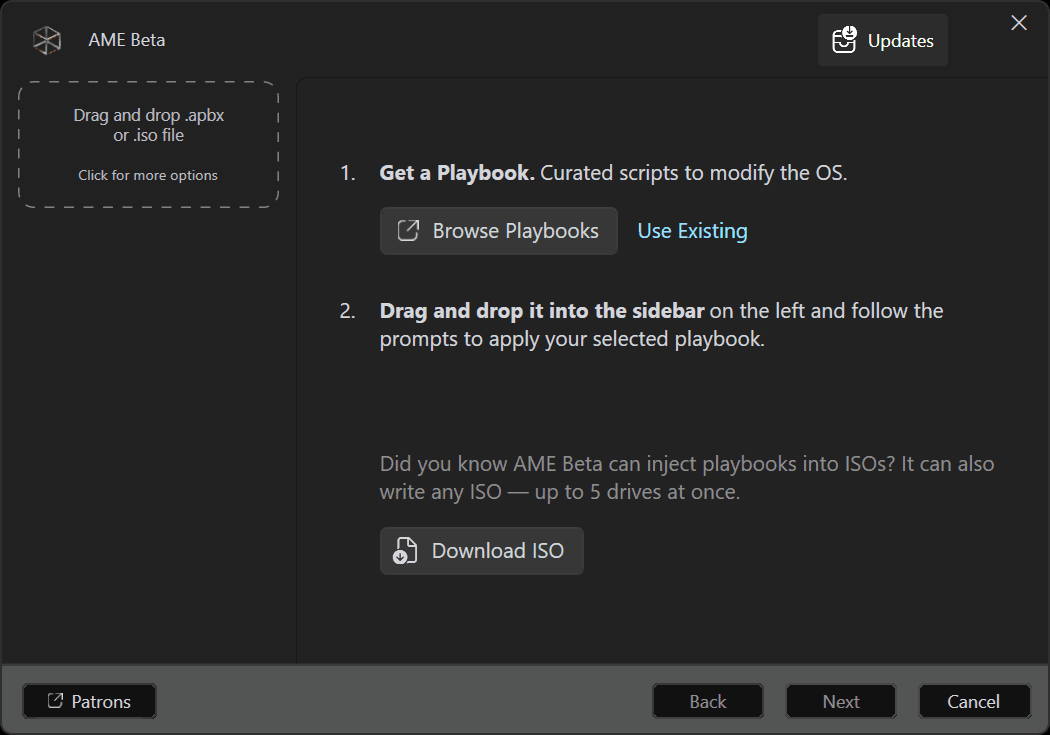Click the 'Get a Playbook.' heading
This screenshot has width=1050, height=735.
tap(457, 173)
